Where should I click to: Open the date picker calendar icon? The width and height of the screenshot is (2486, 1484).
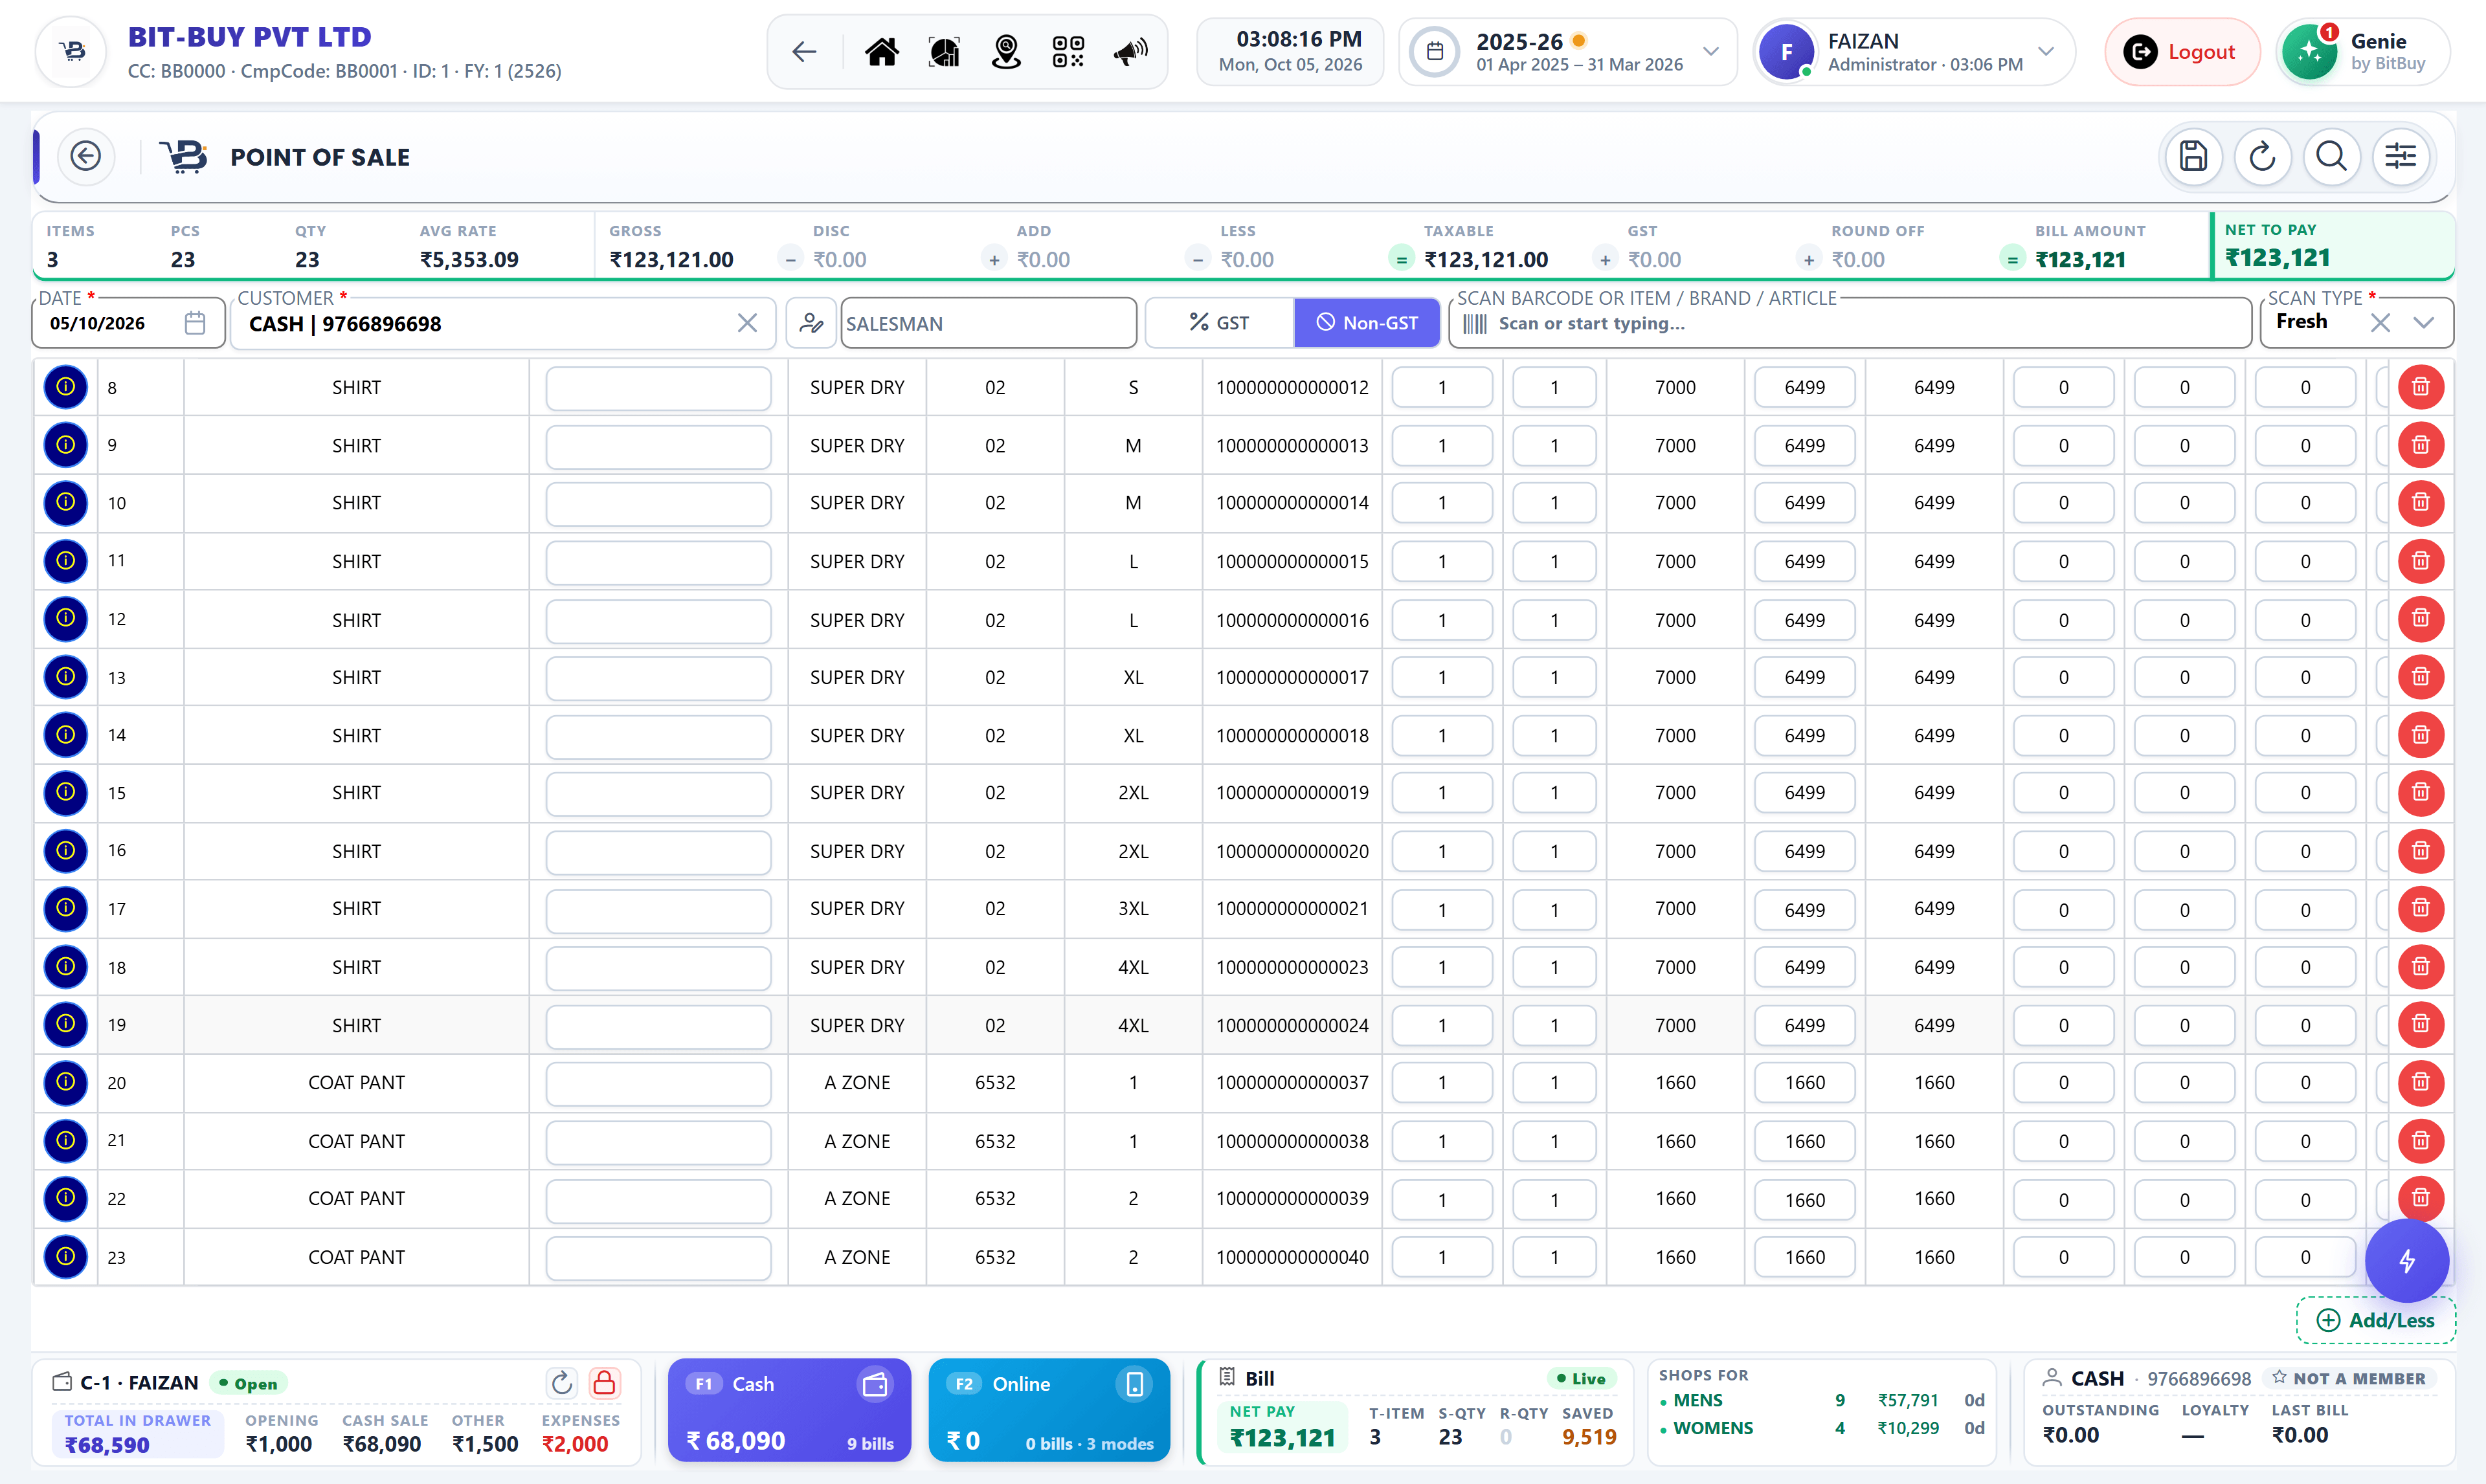pos(195,323)
